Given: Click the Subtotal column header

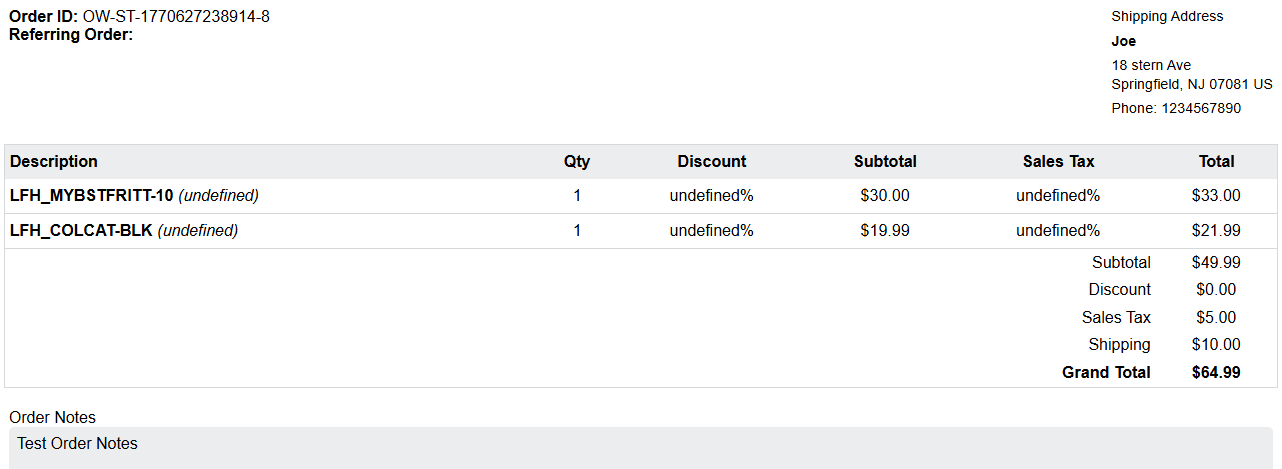Looking at the screenshot, I should pyautogui.click(x=885, y=162).
